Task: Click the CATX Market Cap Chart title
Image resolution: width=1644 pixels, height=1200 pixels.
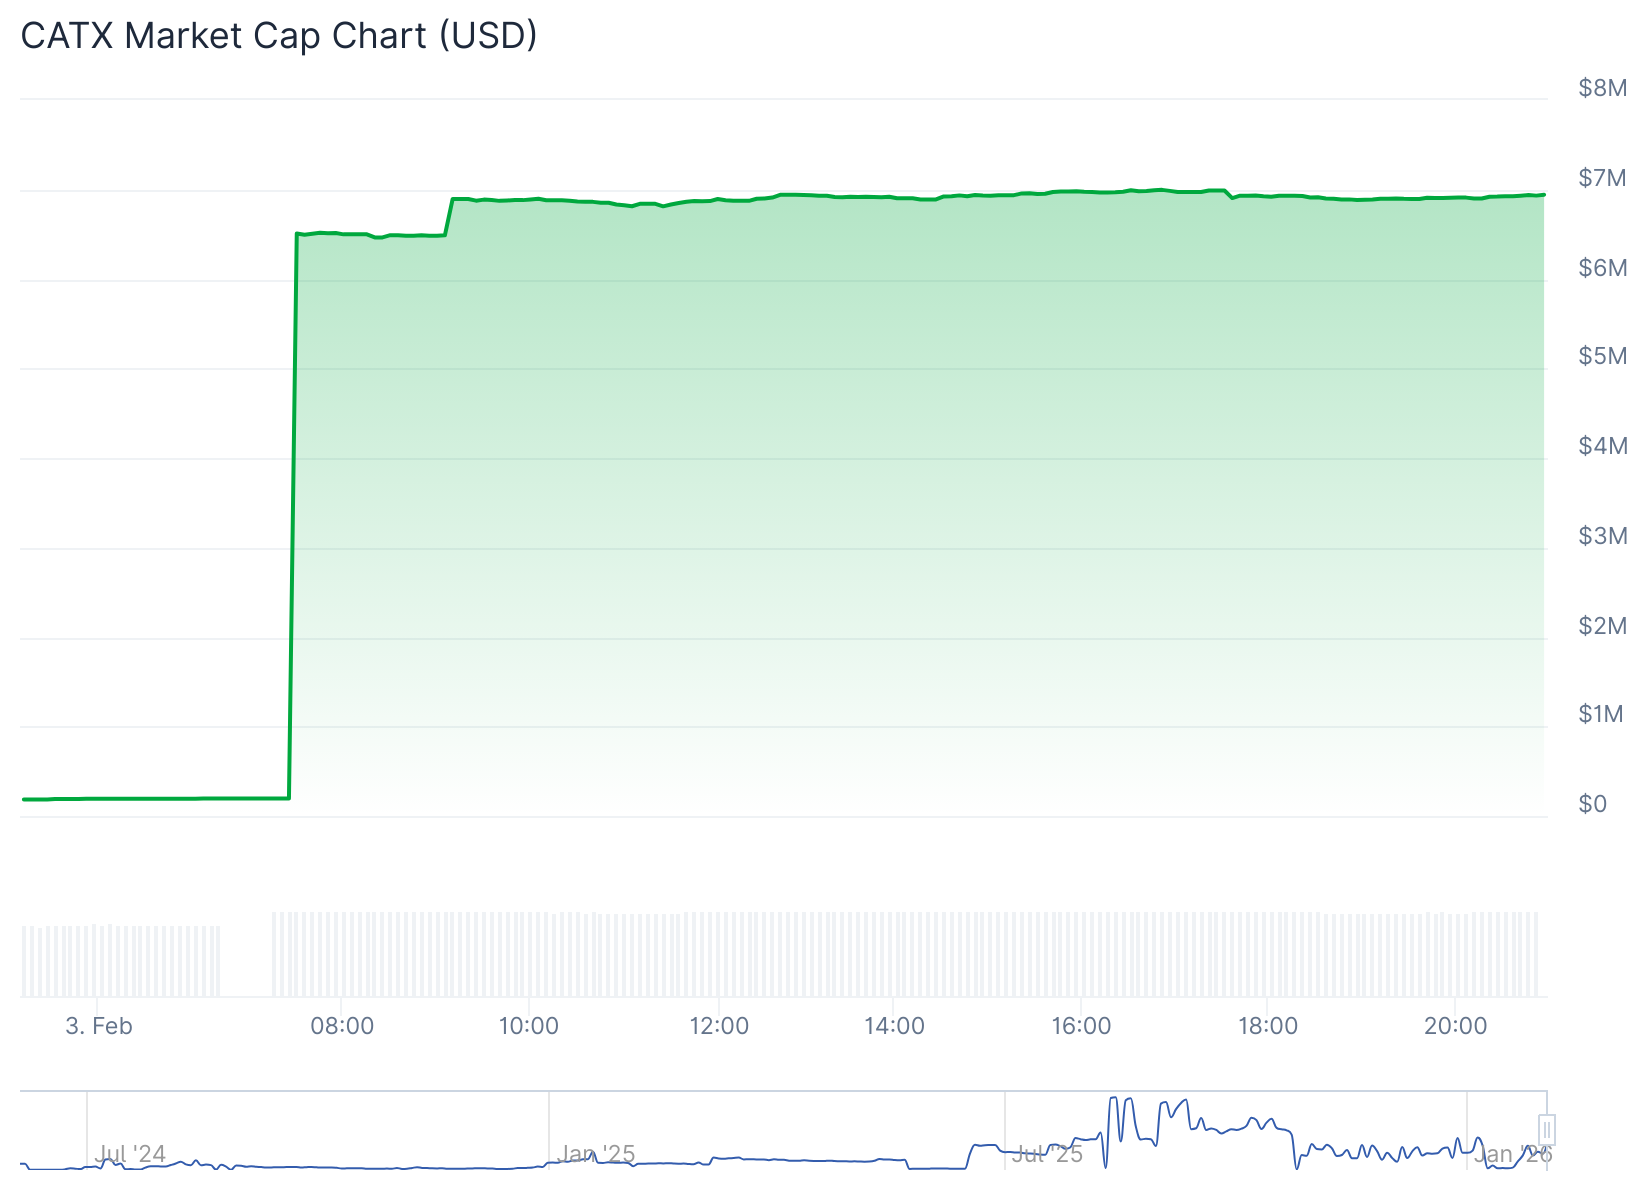Action: 279,36
